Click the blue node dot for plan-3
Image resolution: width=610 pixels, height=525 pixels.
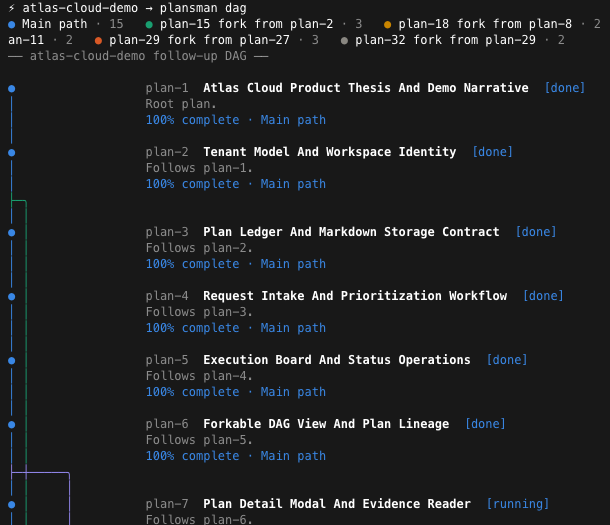[x=12, y=233]
